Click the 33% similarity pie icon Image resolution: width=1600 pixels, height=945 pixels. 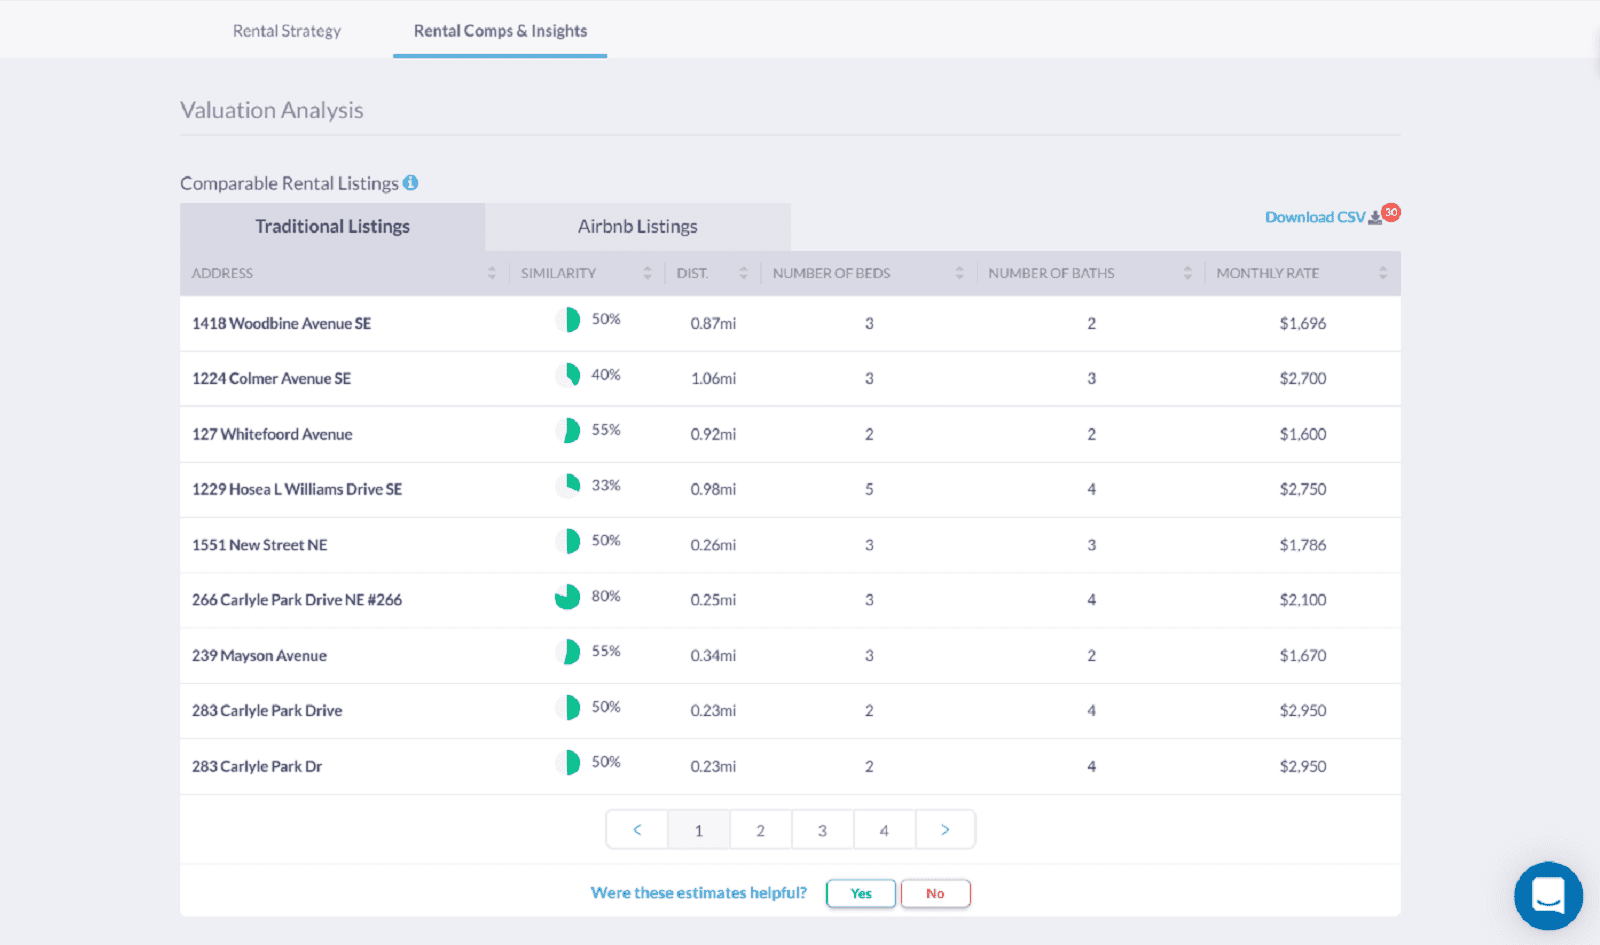tap(568, 486)
